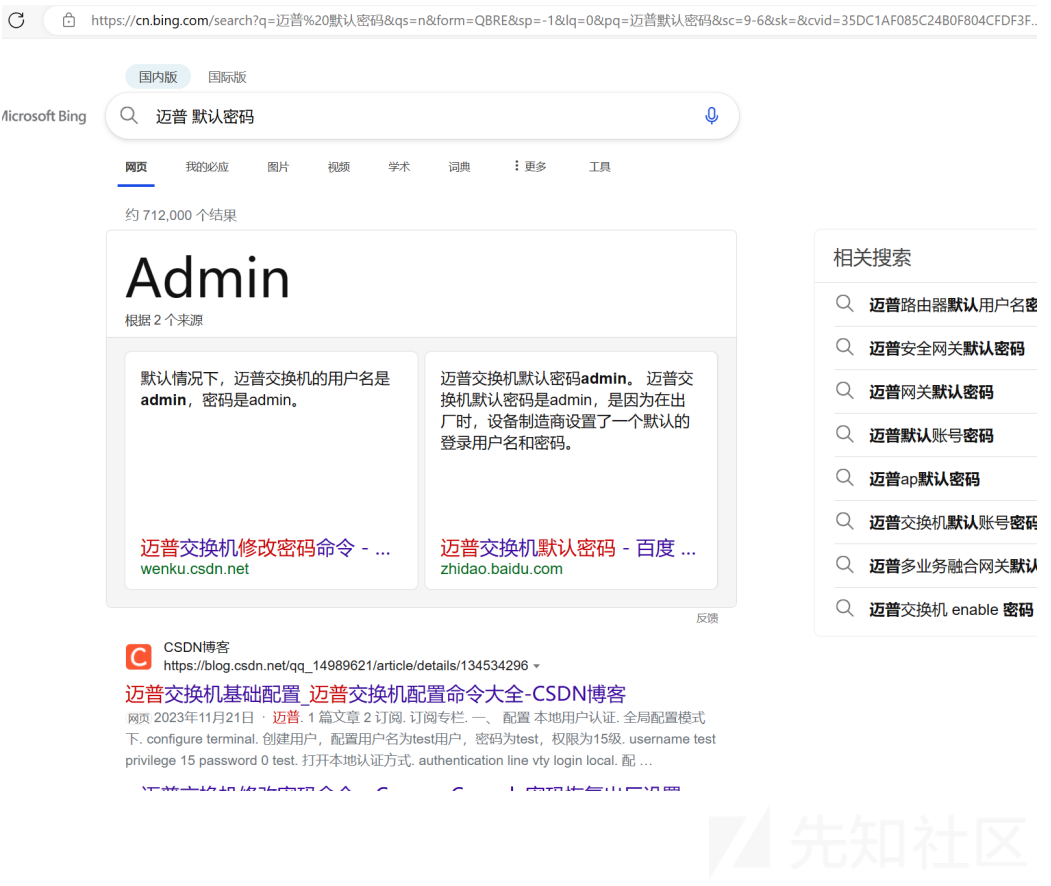Open zhidao.baidu.com source link
This screenshot has width=1051, height=886.
coord(501,569)
